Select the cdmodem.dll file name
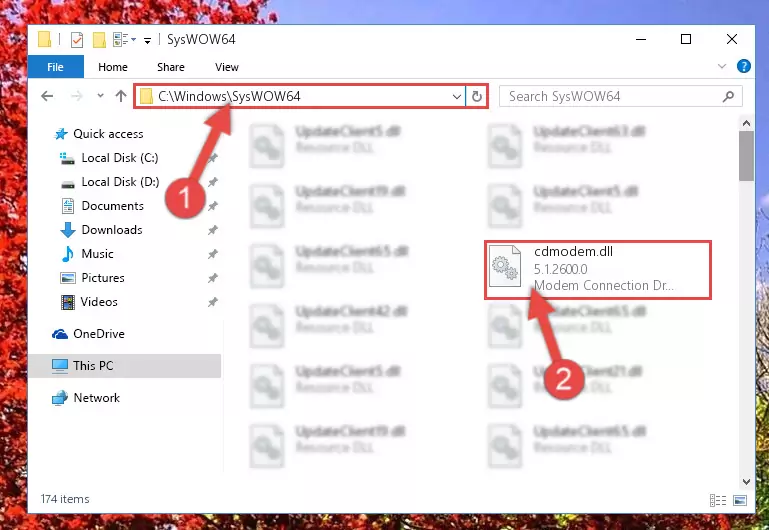 [573, 252]
